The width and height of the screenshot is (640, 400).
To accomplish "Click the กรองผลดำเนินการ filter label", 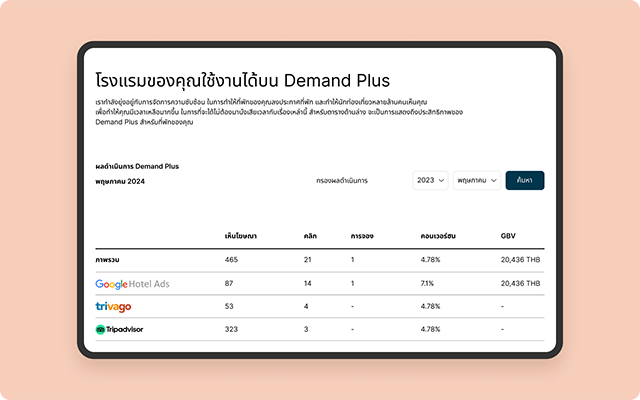I will tap(342, 180).
